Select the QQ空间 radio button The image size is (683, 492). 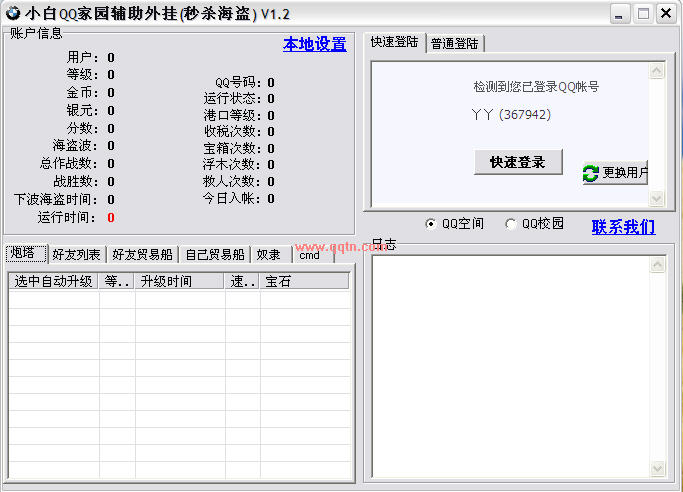point(430,224)
